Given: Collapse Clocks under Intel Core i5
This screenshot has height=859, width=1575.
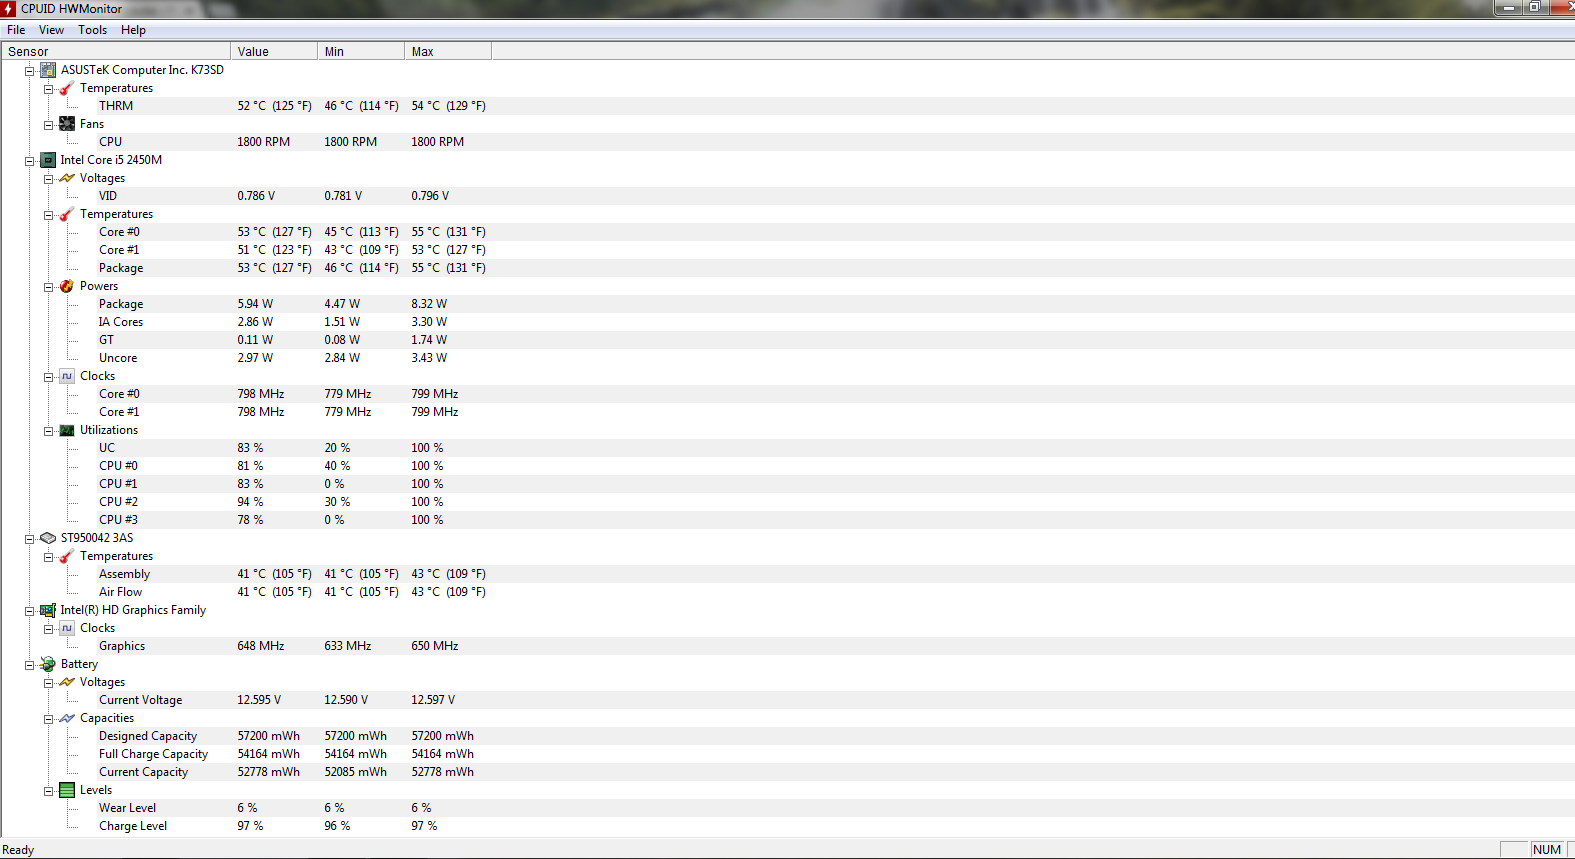Looking at the screenshot, I should coord(48,377).
